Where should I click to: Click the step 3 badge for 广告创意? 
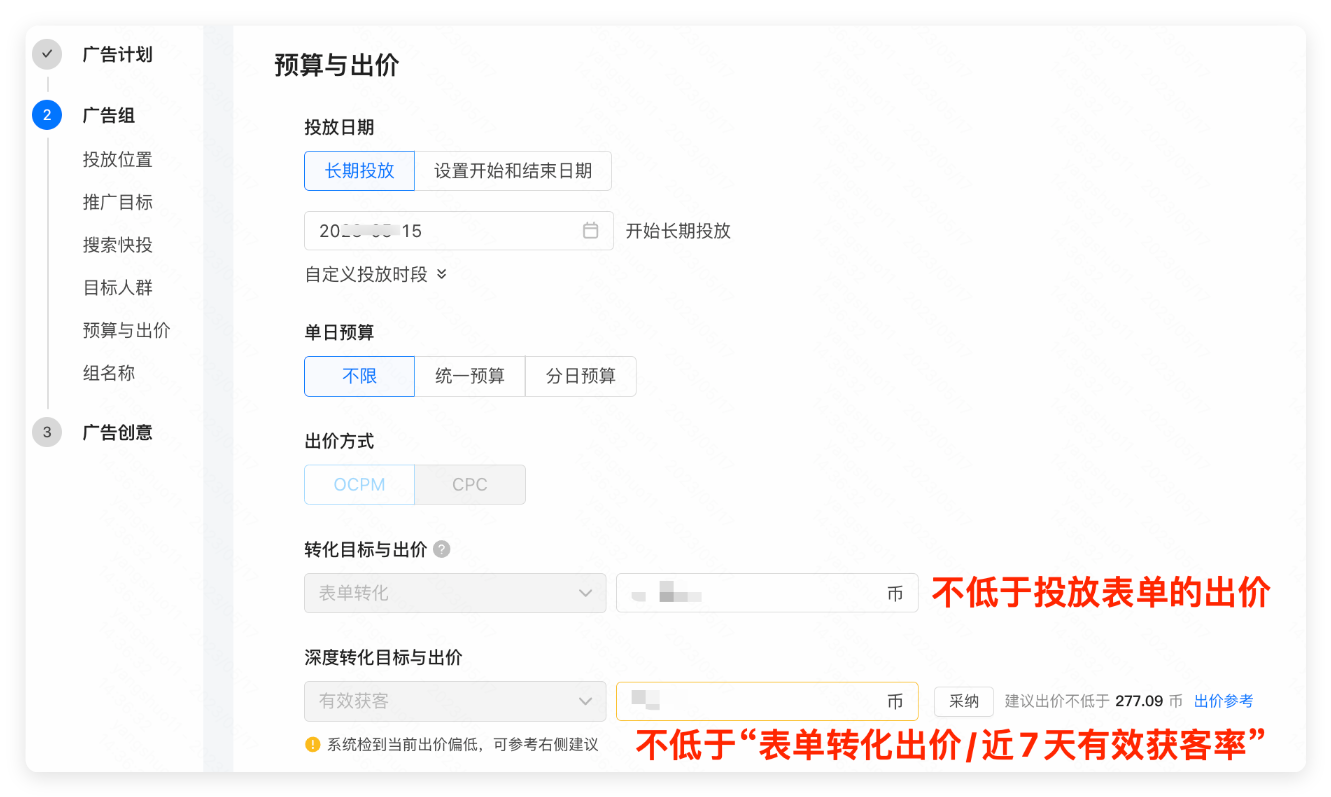tap(46, 432)
